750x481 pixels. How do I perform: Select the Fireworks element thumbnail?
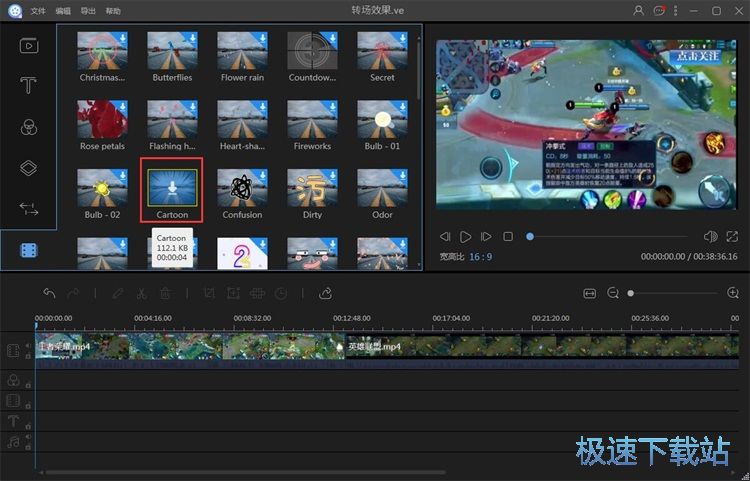(312, 119)
